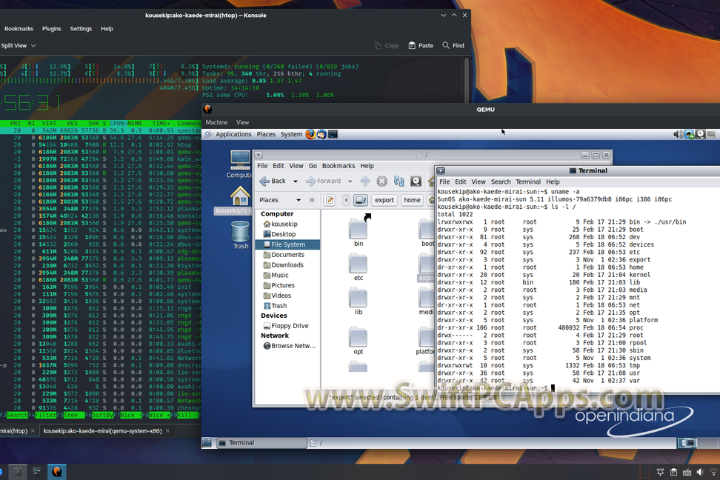The height and width of the screenshot is (480, 720).
Task: Open the QEMU Machine menu
Action: [x=216, y=123]
